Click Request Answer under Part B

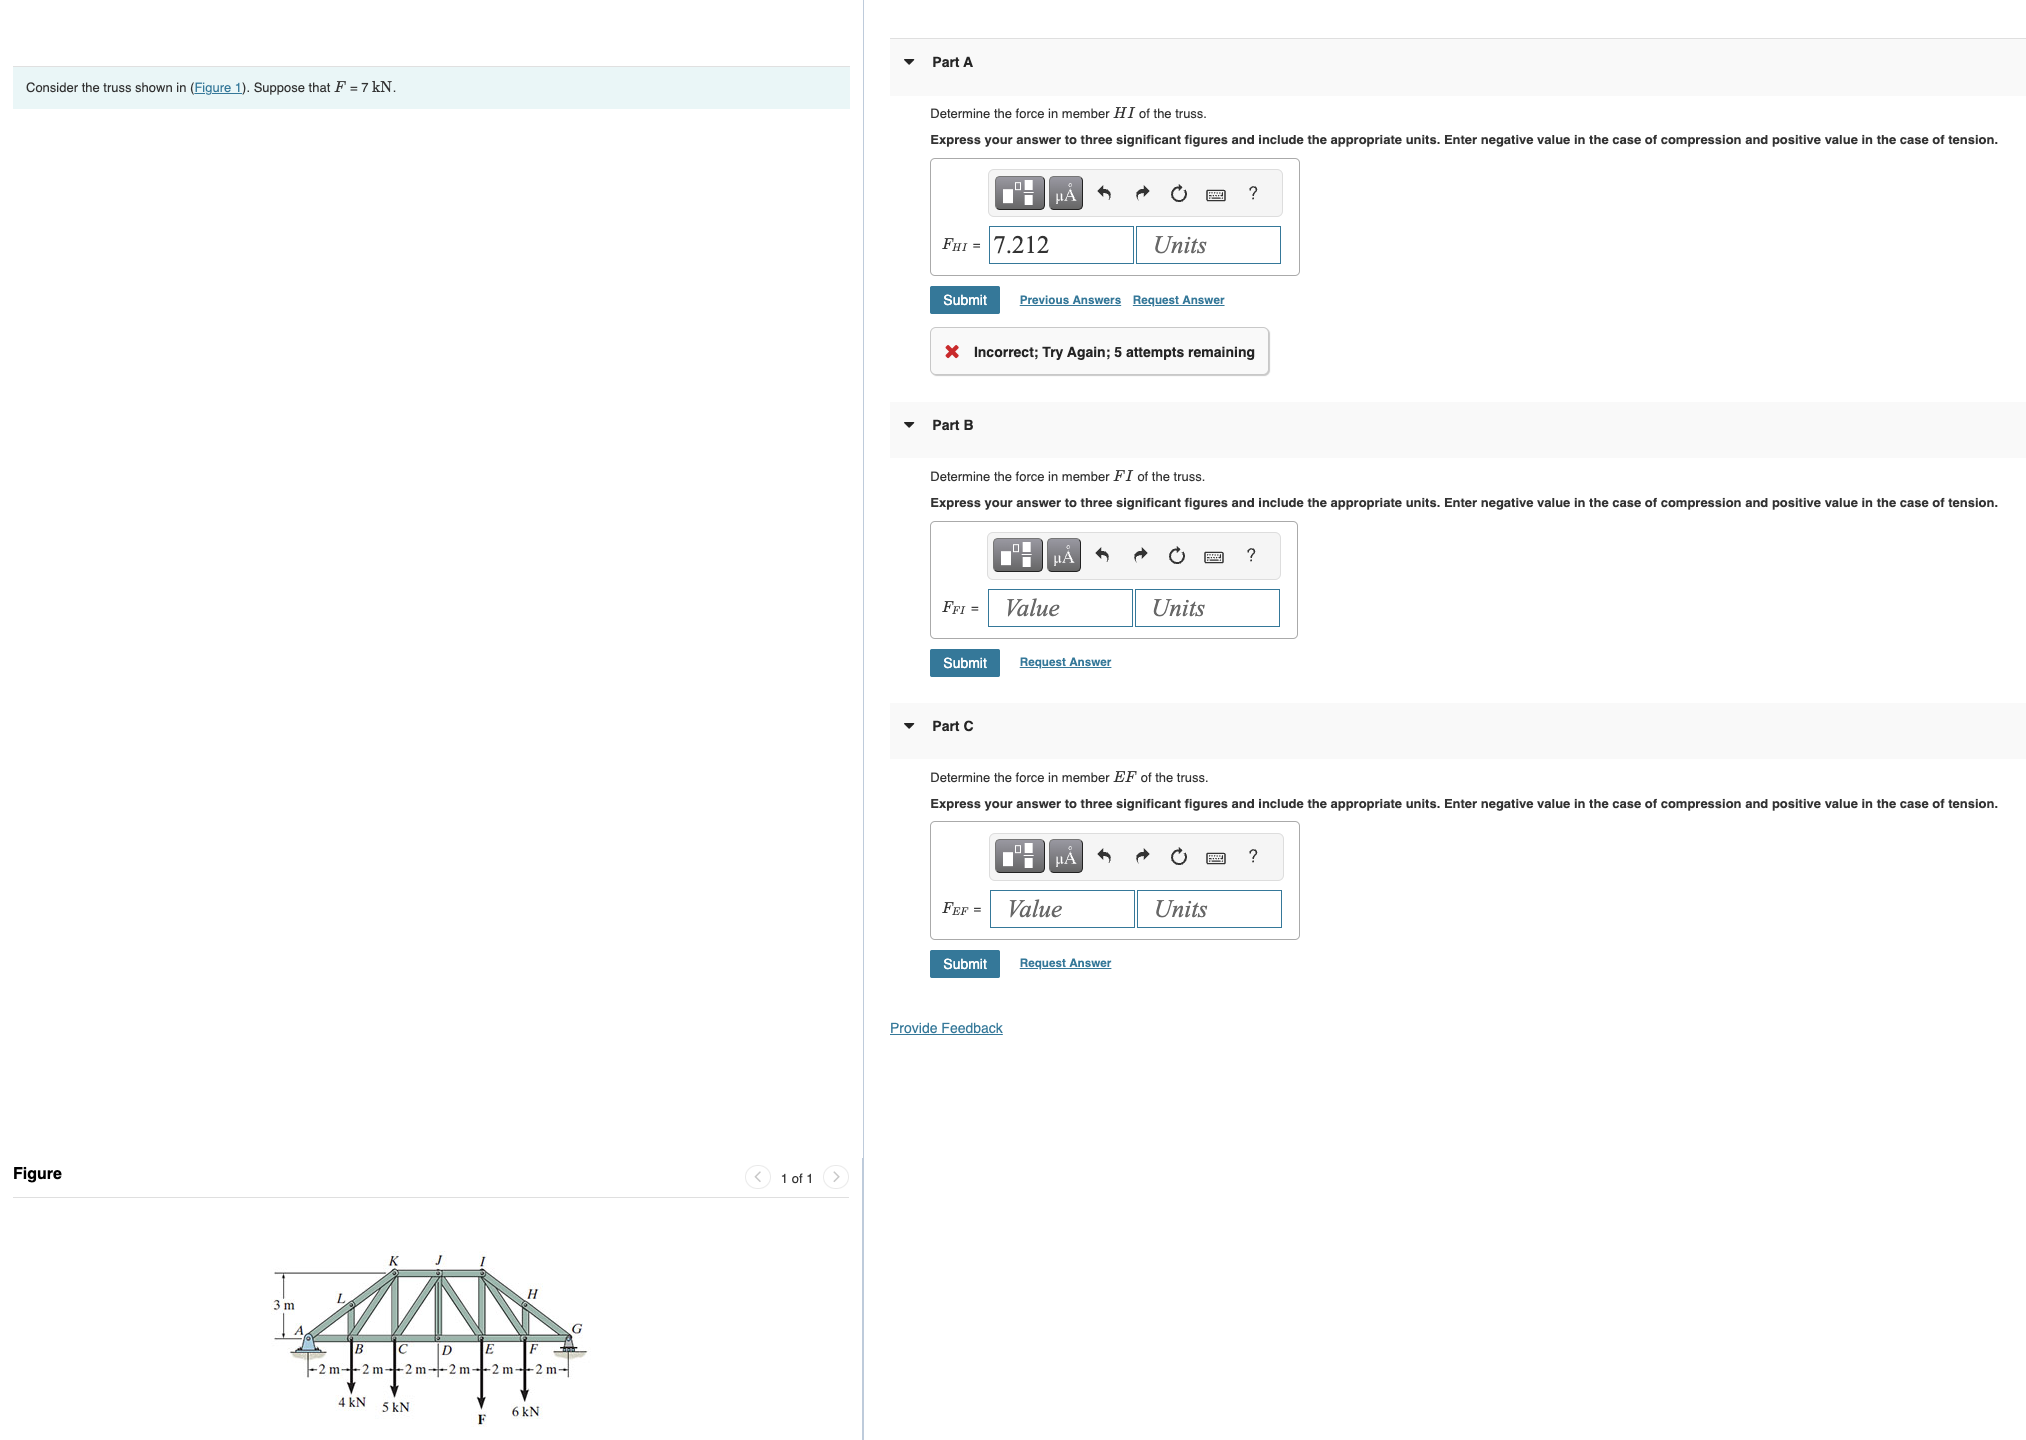click(1064, 661)
